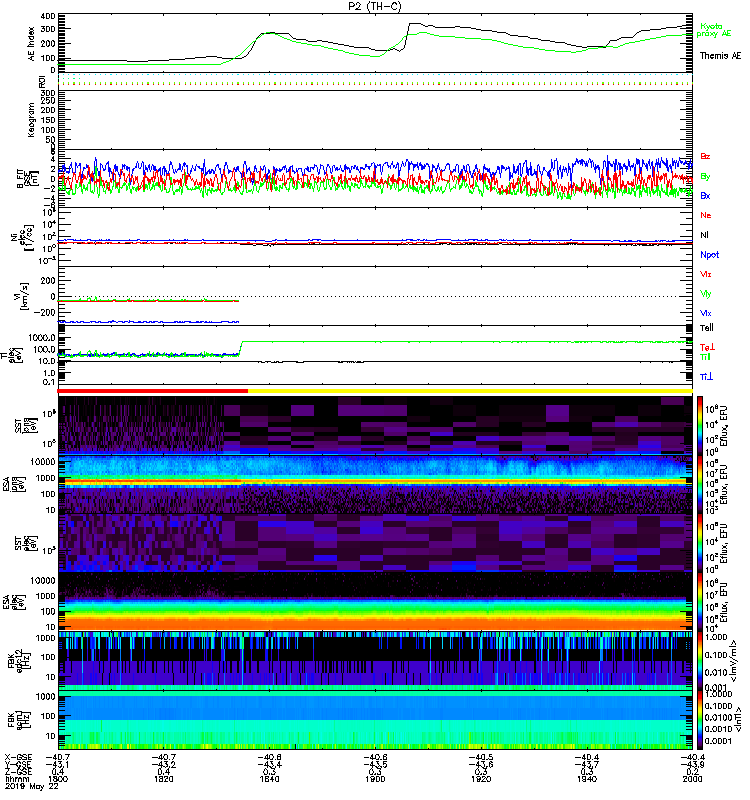The height and width of the screenshot is (800, 750).
Task: Select the Y-GSE value -43.1
Action: (x=57, y=765)
